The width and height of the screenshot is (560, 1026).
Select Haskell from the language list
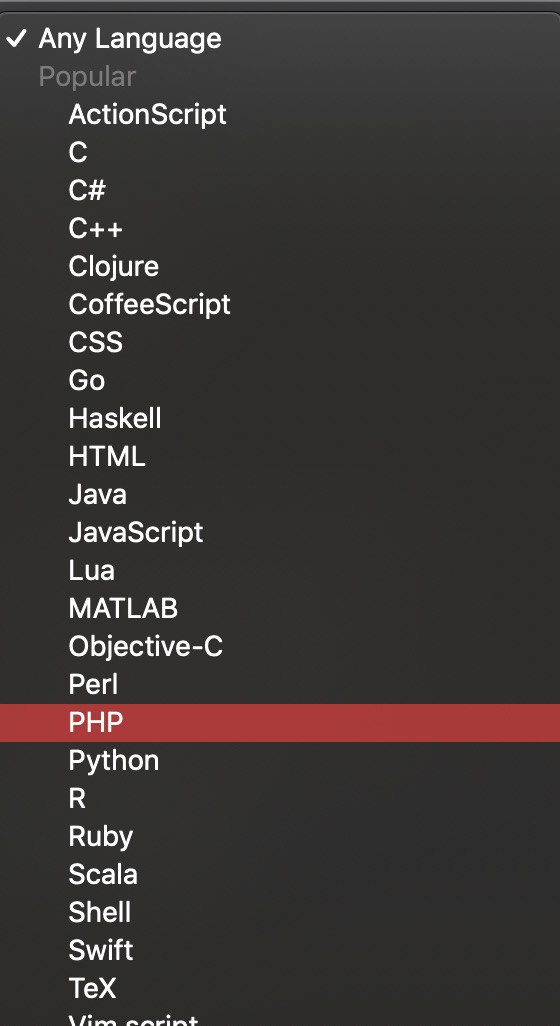pos(280,418)
